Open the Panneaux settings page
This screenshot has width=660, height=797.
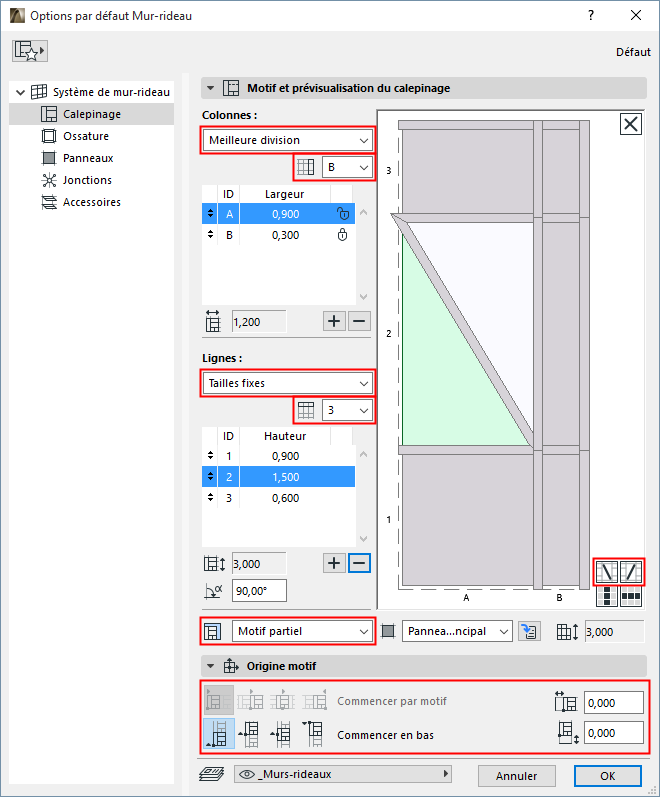click(88, 158)
